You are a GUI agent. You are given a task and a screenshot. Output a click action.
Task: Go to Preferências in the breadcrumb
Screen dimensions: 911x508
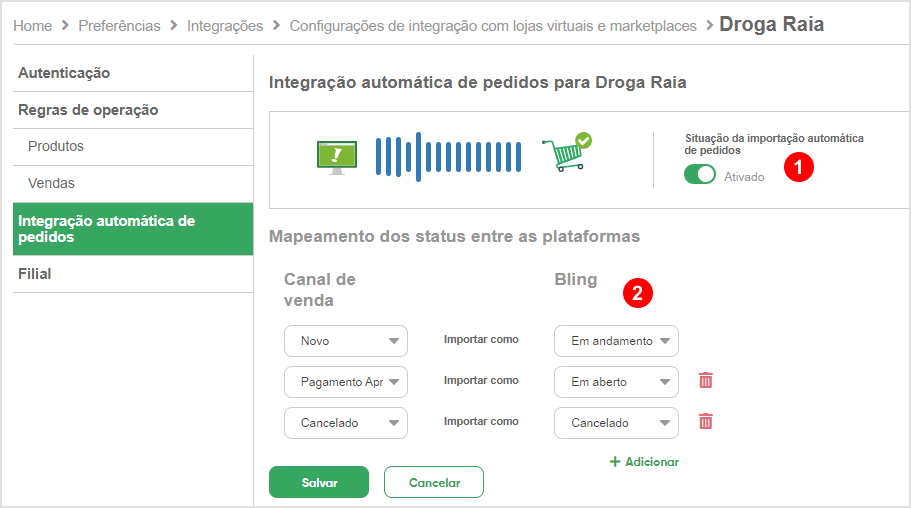(x=119, y=26)
